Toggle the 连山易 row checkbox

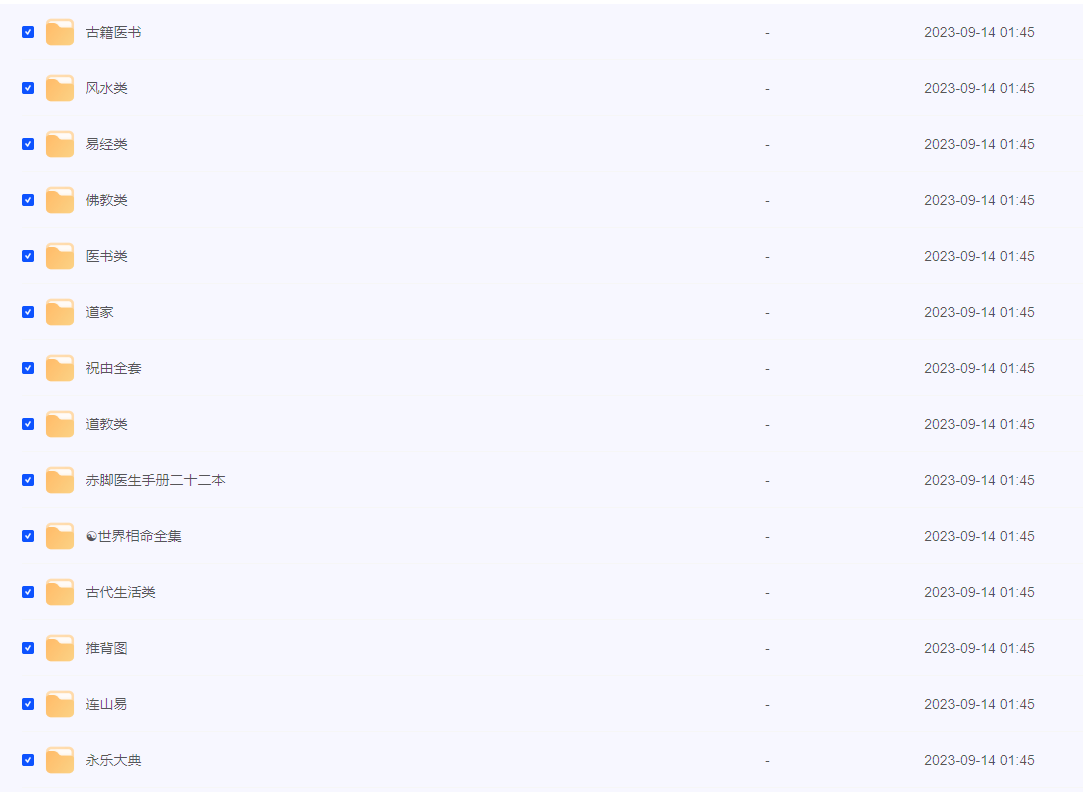click(28, 704)
